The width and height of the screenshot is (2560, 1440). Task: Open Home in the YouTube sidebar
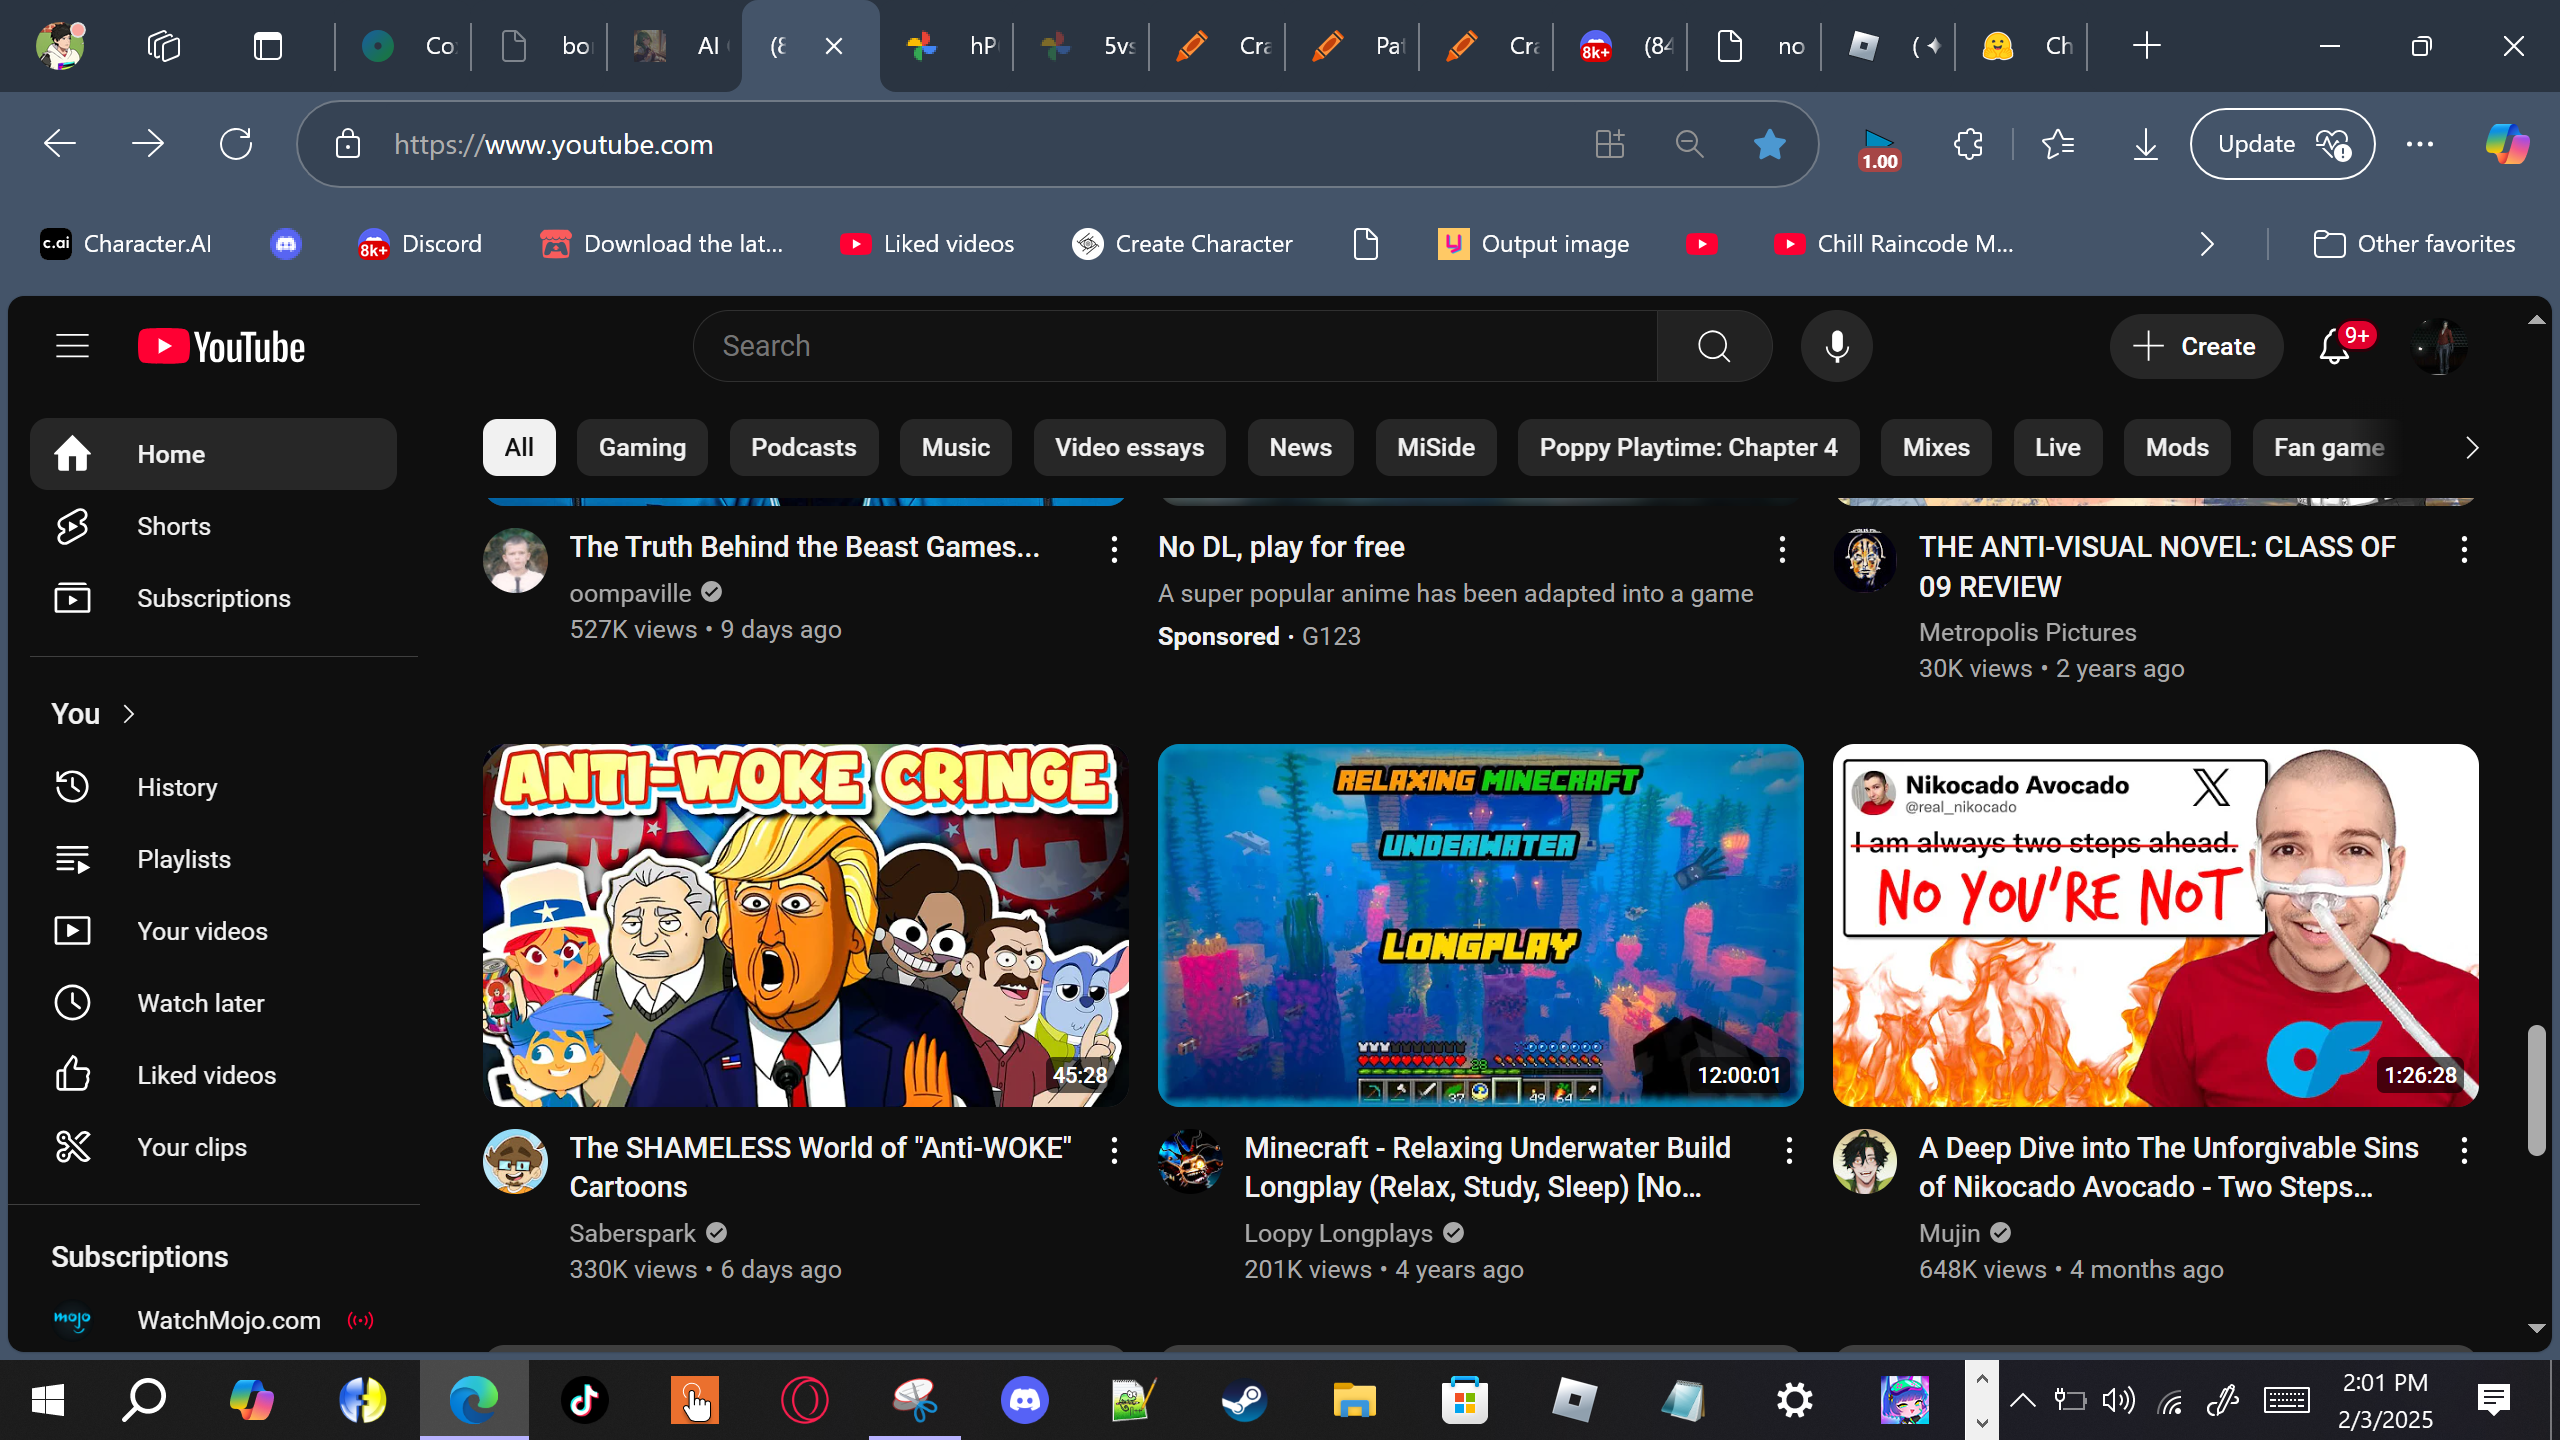click(213, 454)
